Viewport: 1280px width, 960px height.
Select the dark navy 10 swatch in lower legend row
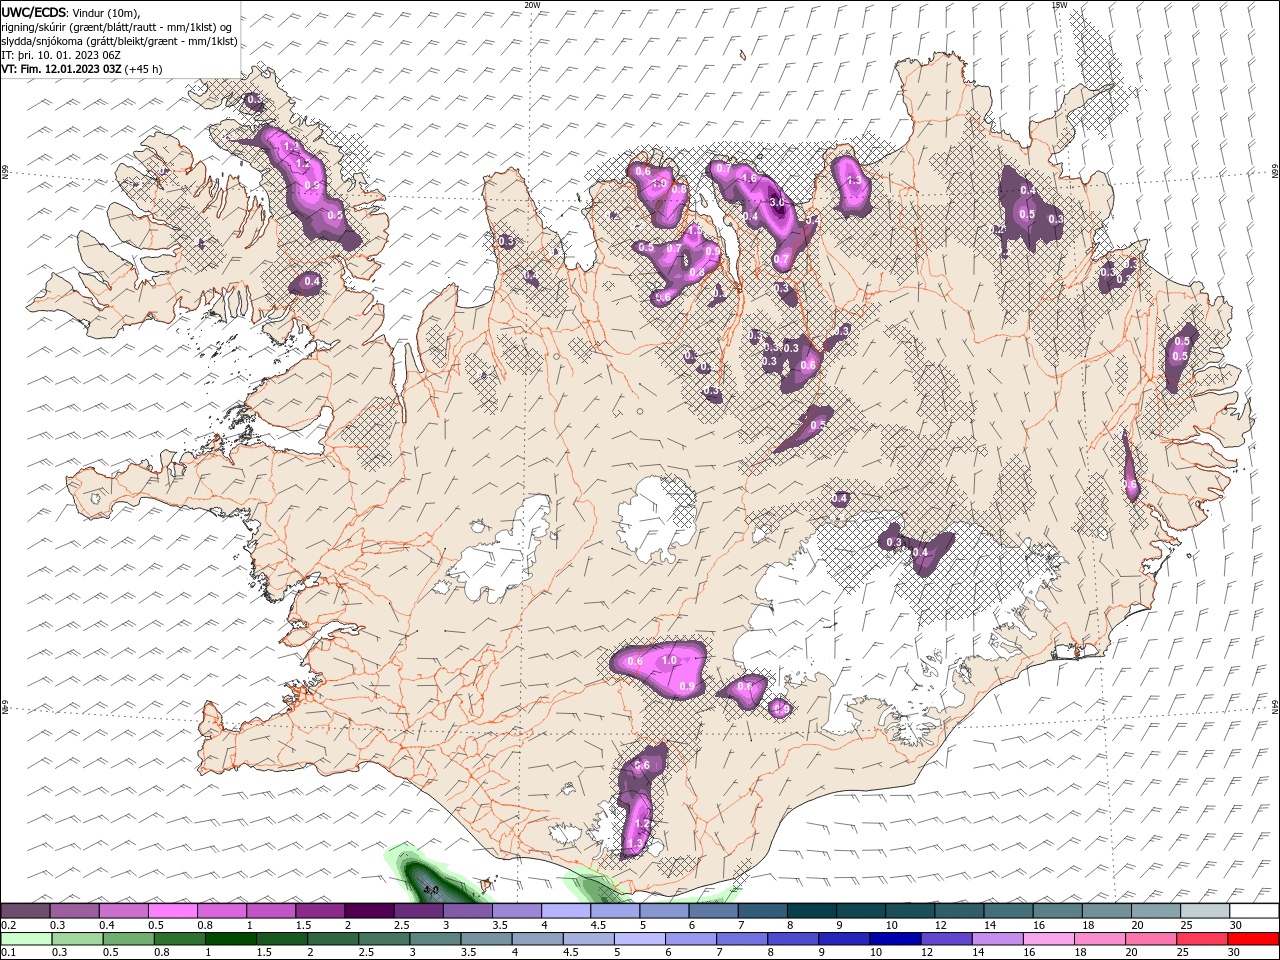(x=897, y=939)
